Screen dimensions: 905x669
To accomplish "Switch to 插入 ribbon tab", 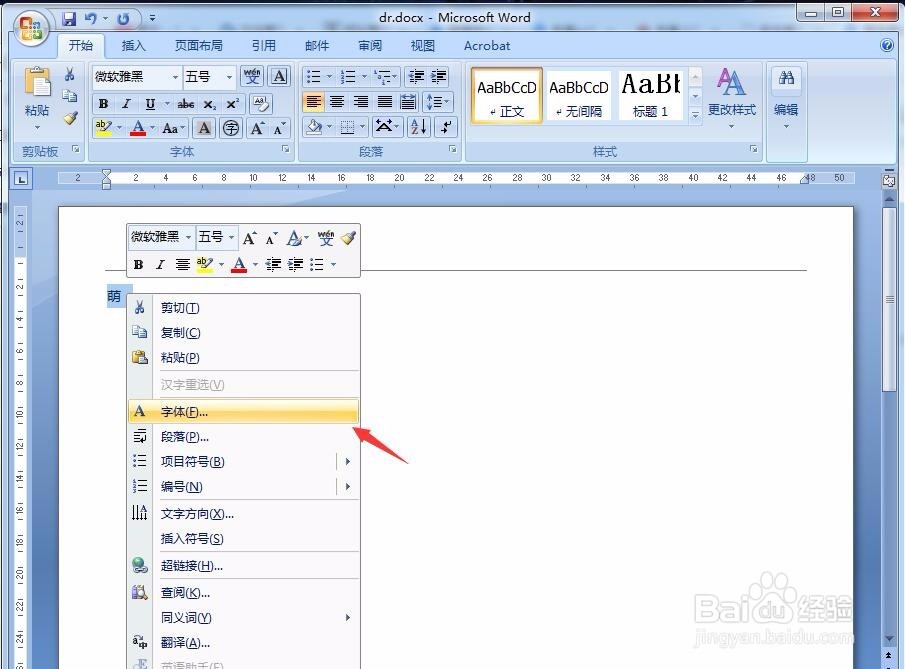I will (133, 46).
